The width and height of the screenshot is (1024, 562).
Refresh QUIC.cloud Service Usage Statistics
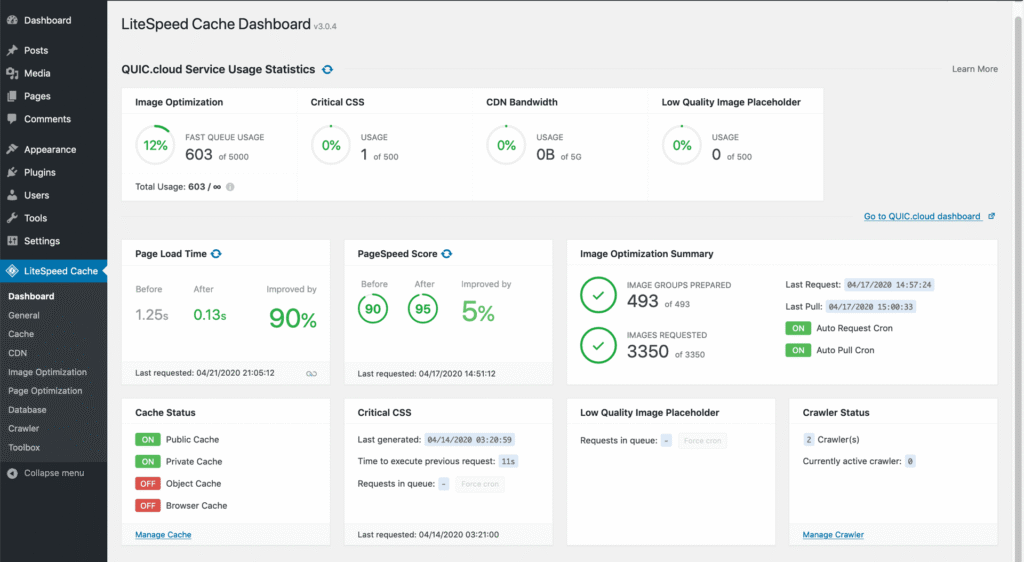(x=327, y=69)
